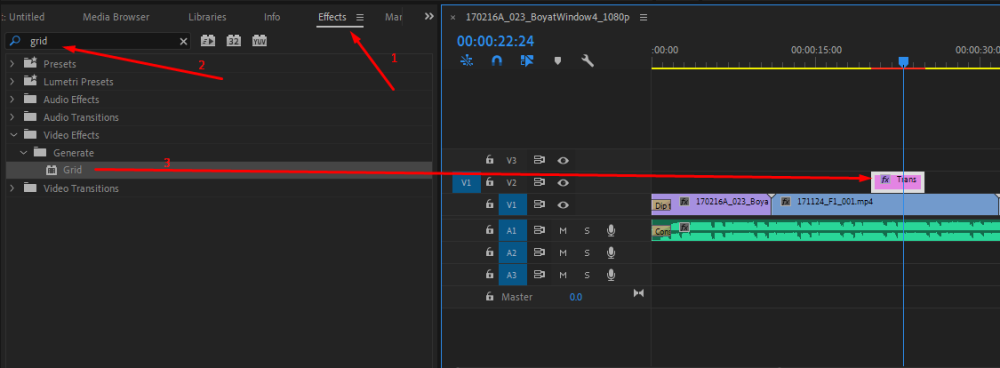Expand the Presets folder
The width and height of the screenshot is (1000, 368).
12,64
